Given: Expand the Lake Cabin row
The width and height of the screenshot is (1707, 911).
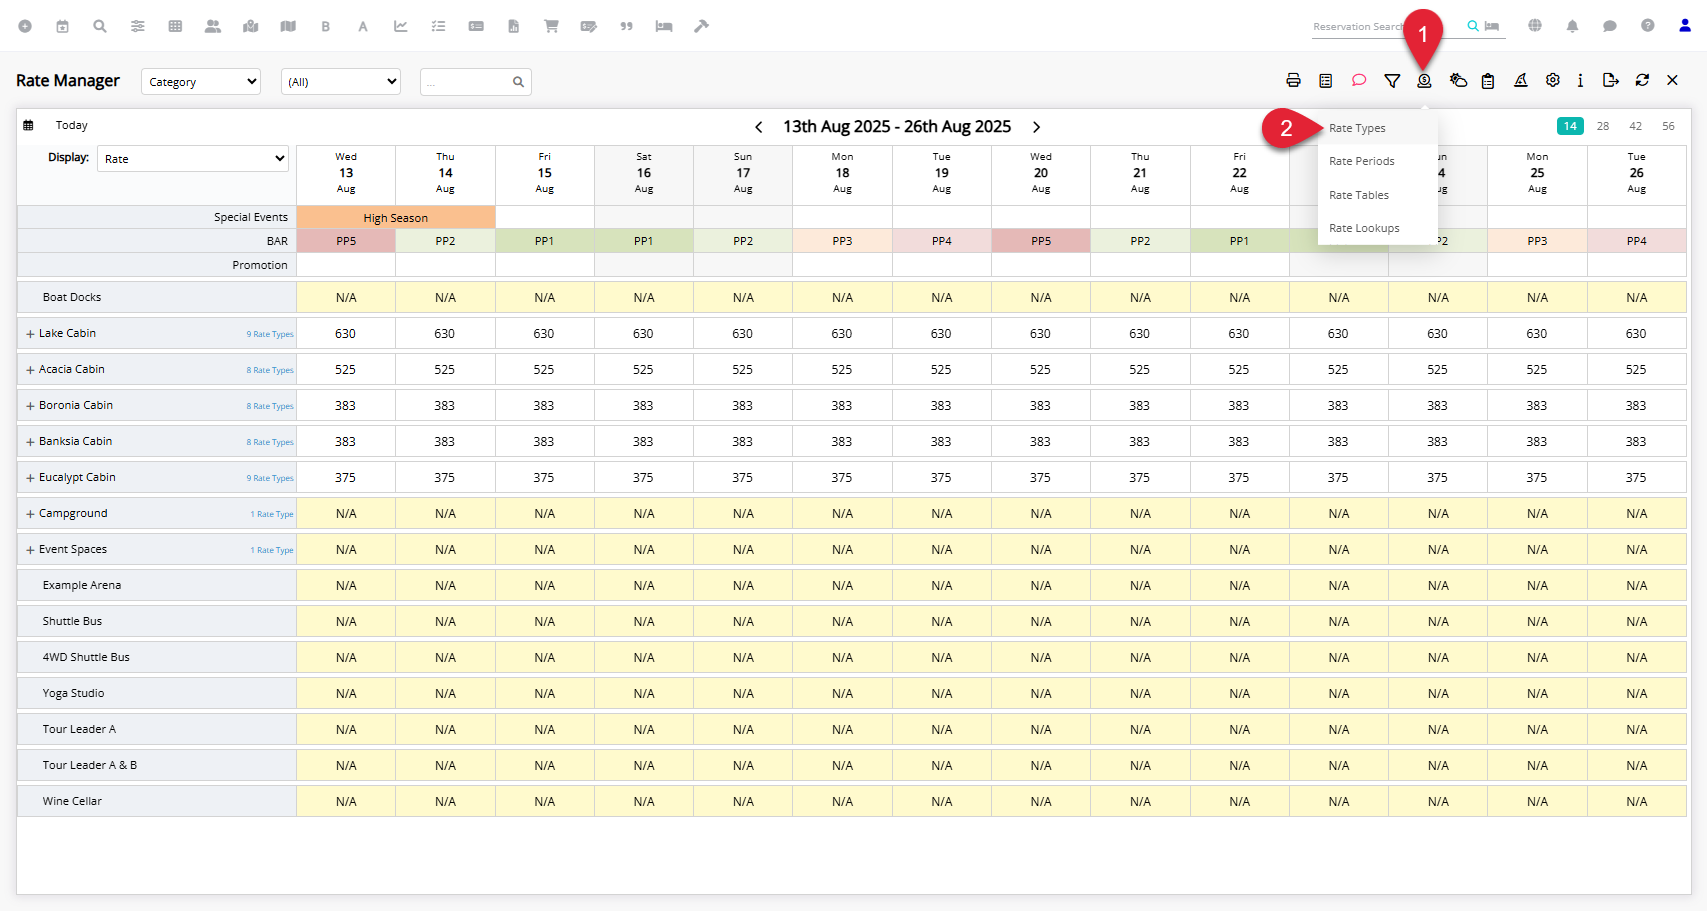Looking at the screenshot, I should (30, 334).
